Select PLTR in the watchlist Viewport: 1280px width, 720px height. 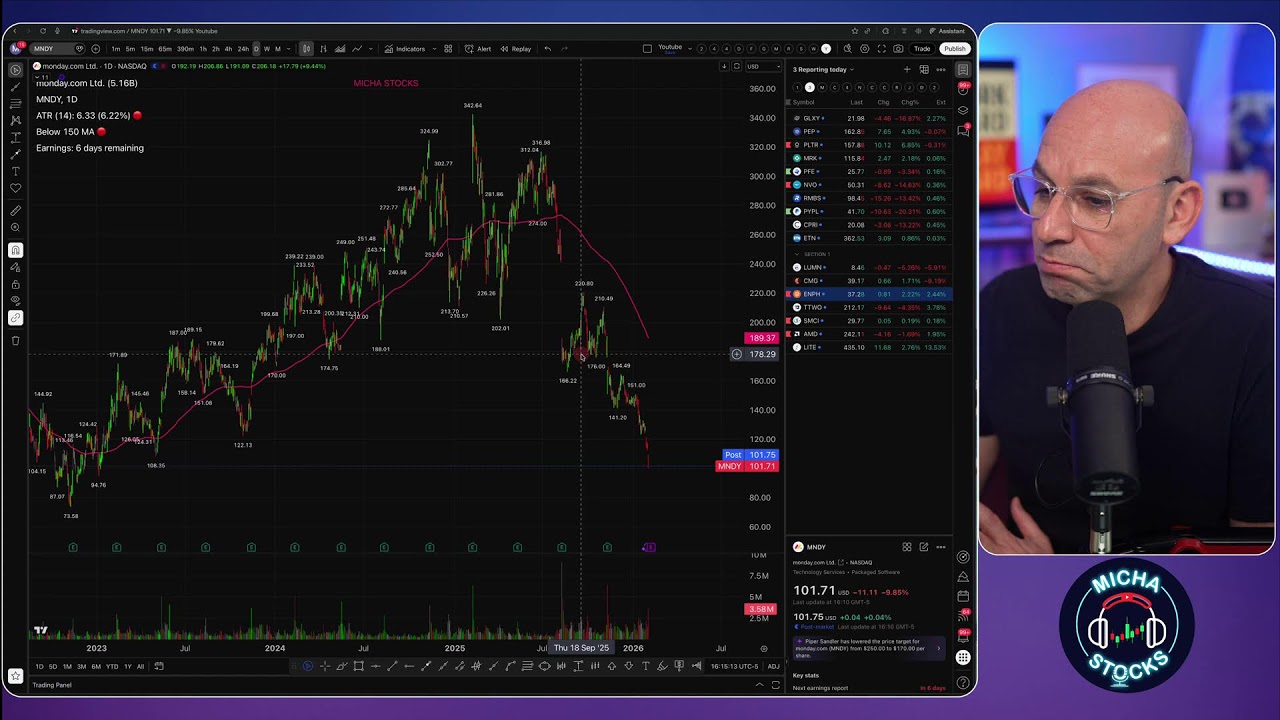click(869, 145)
